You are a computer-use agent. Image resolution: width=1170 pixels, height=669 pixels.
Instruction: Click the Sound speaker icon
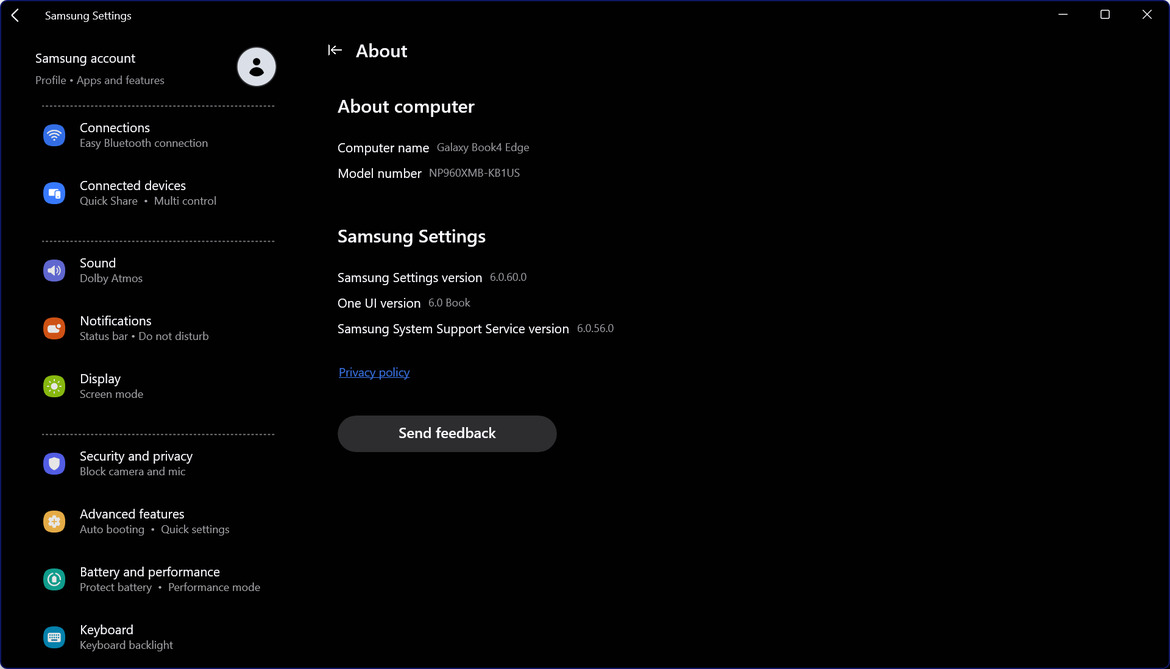point(54,271)
